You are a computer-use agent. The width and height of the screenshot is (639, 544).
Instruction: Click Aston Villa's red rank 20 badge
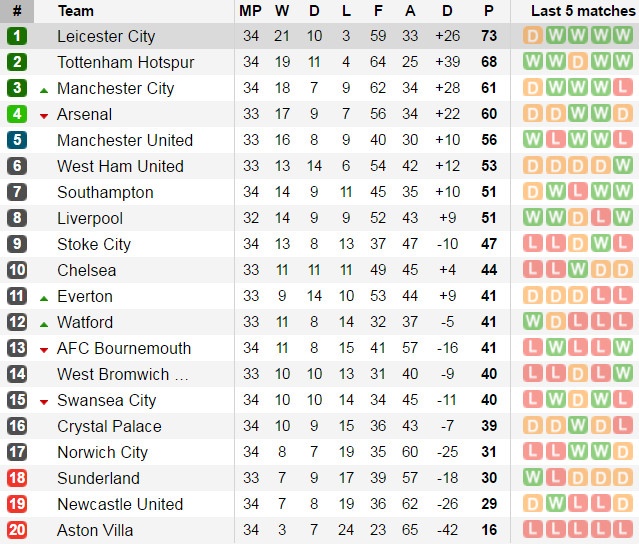(17, 530)
